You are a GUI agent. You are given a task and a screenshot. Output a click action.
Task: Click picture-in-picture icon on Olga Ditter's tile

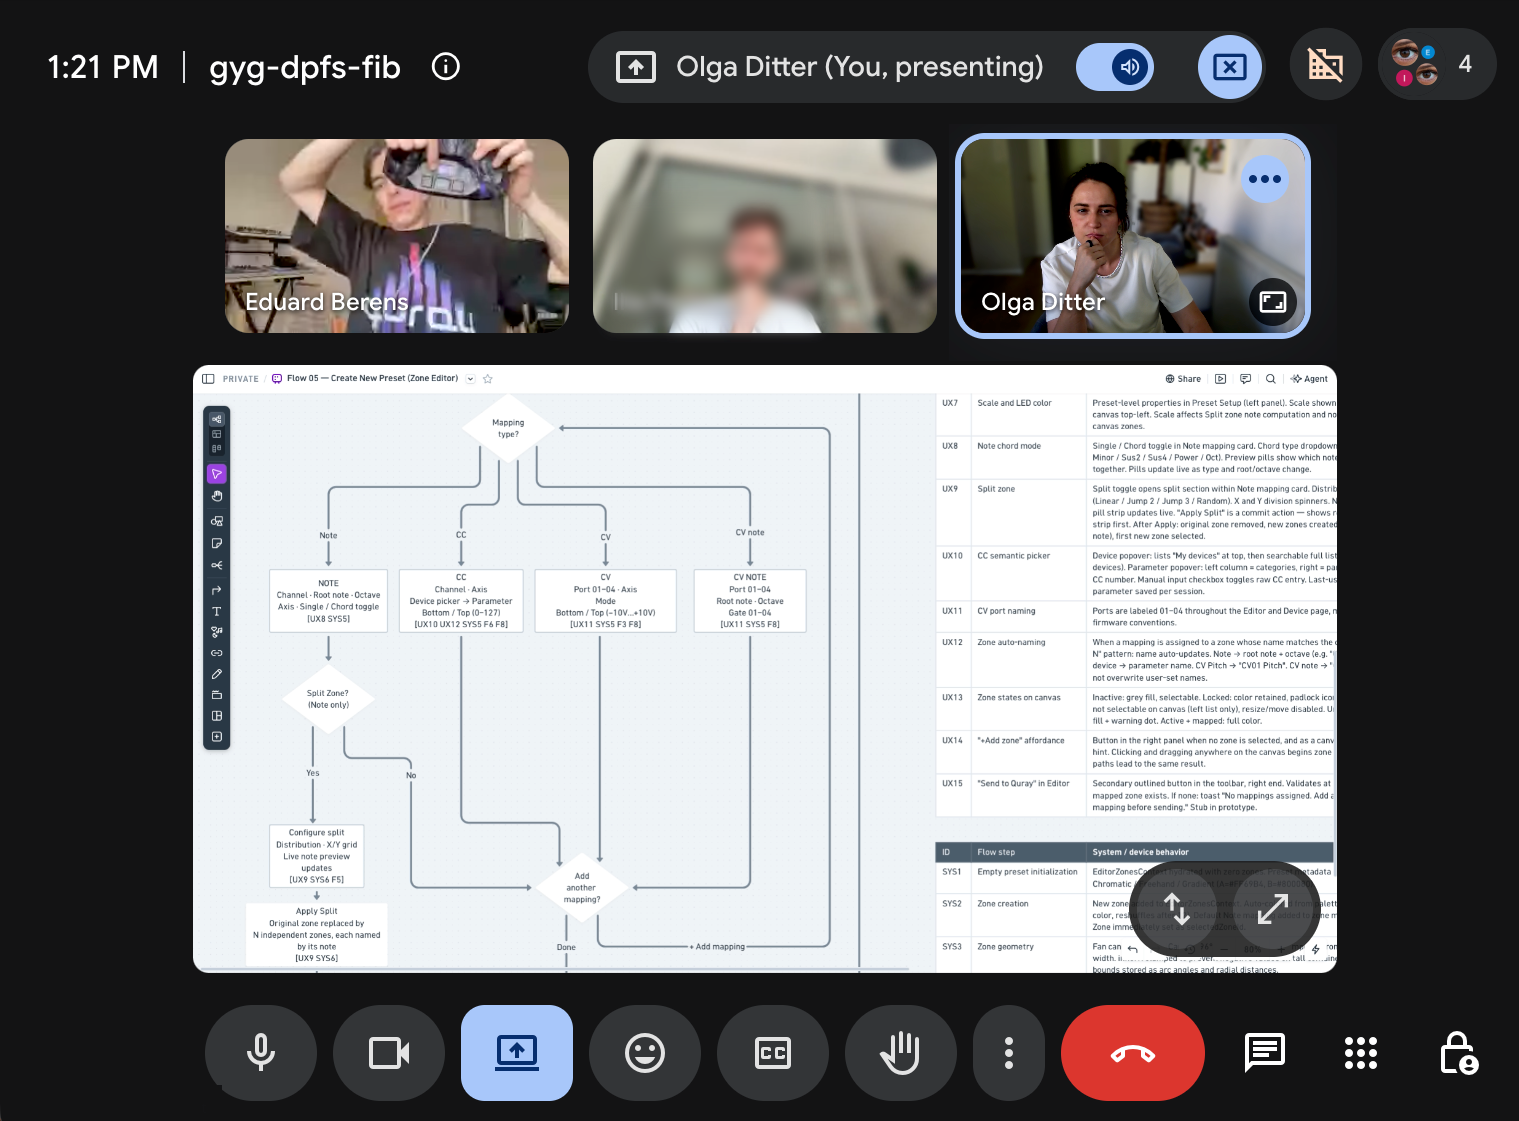(1272, 302)
